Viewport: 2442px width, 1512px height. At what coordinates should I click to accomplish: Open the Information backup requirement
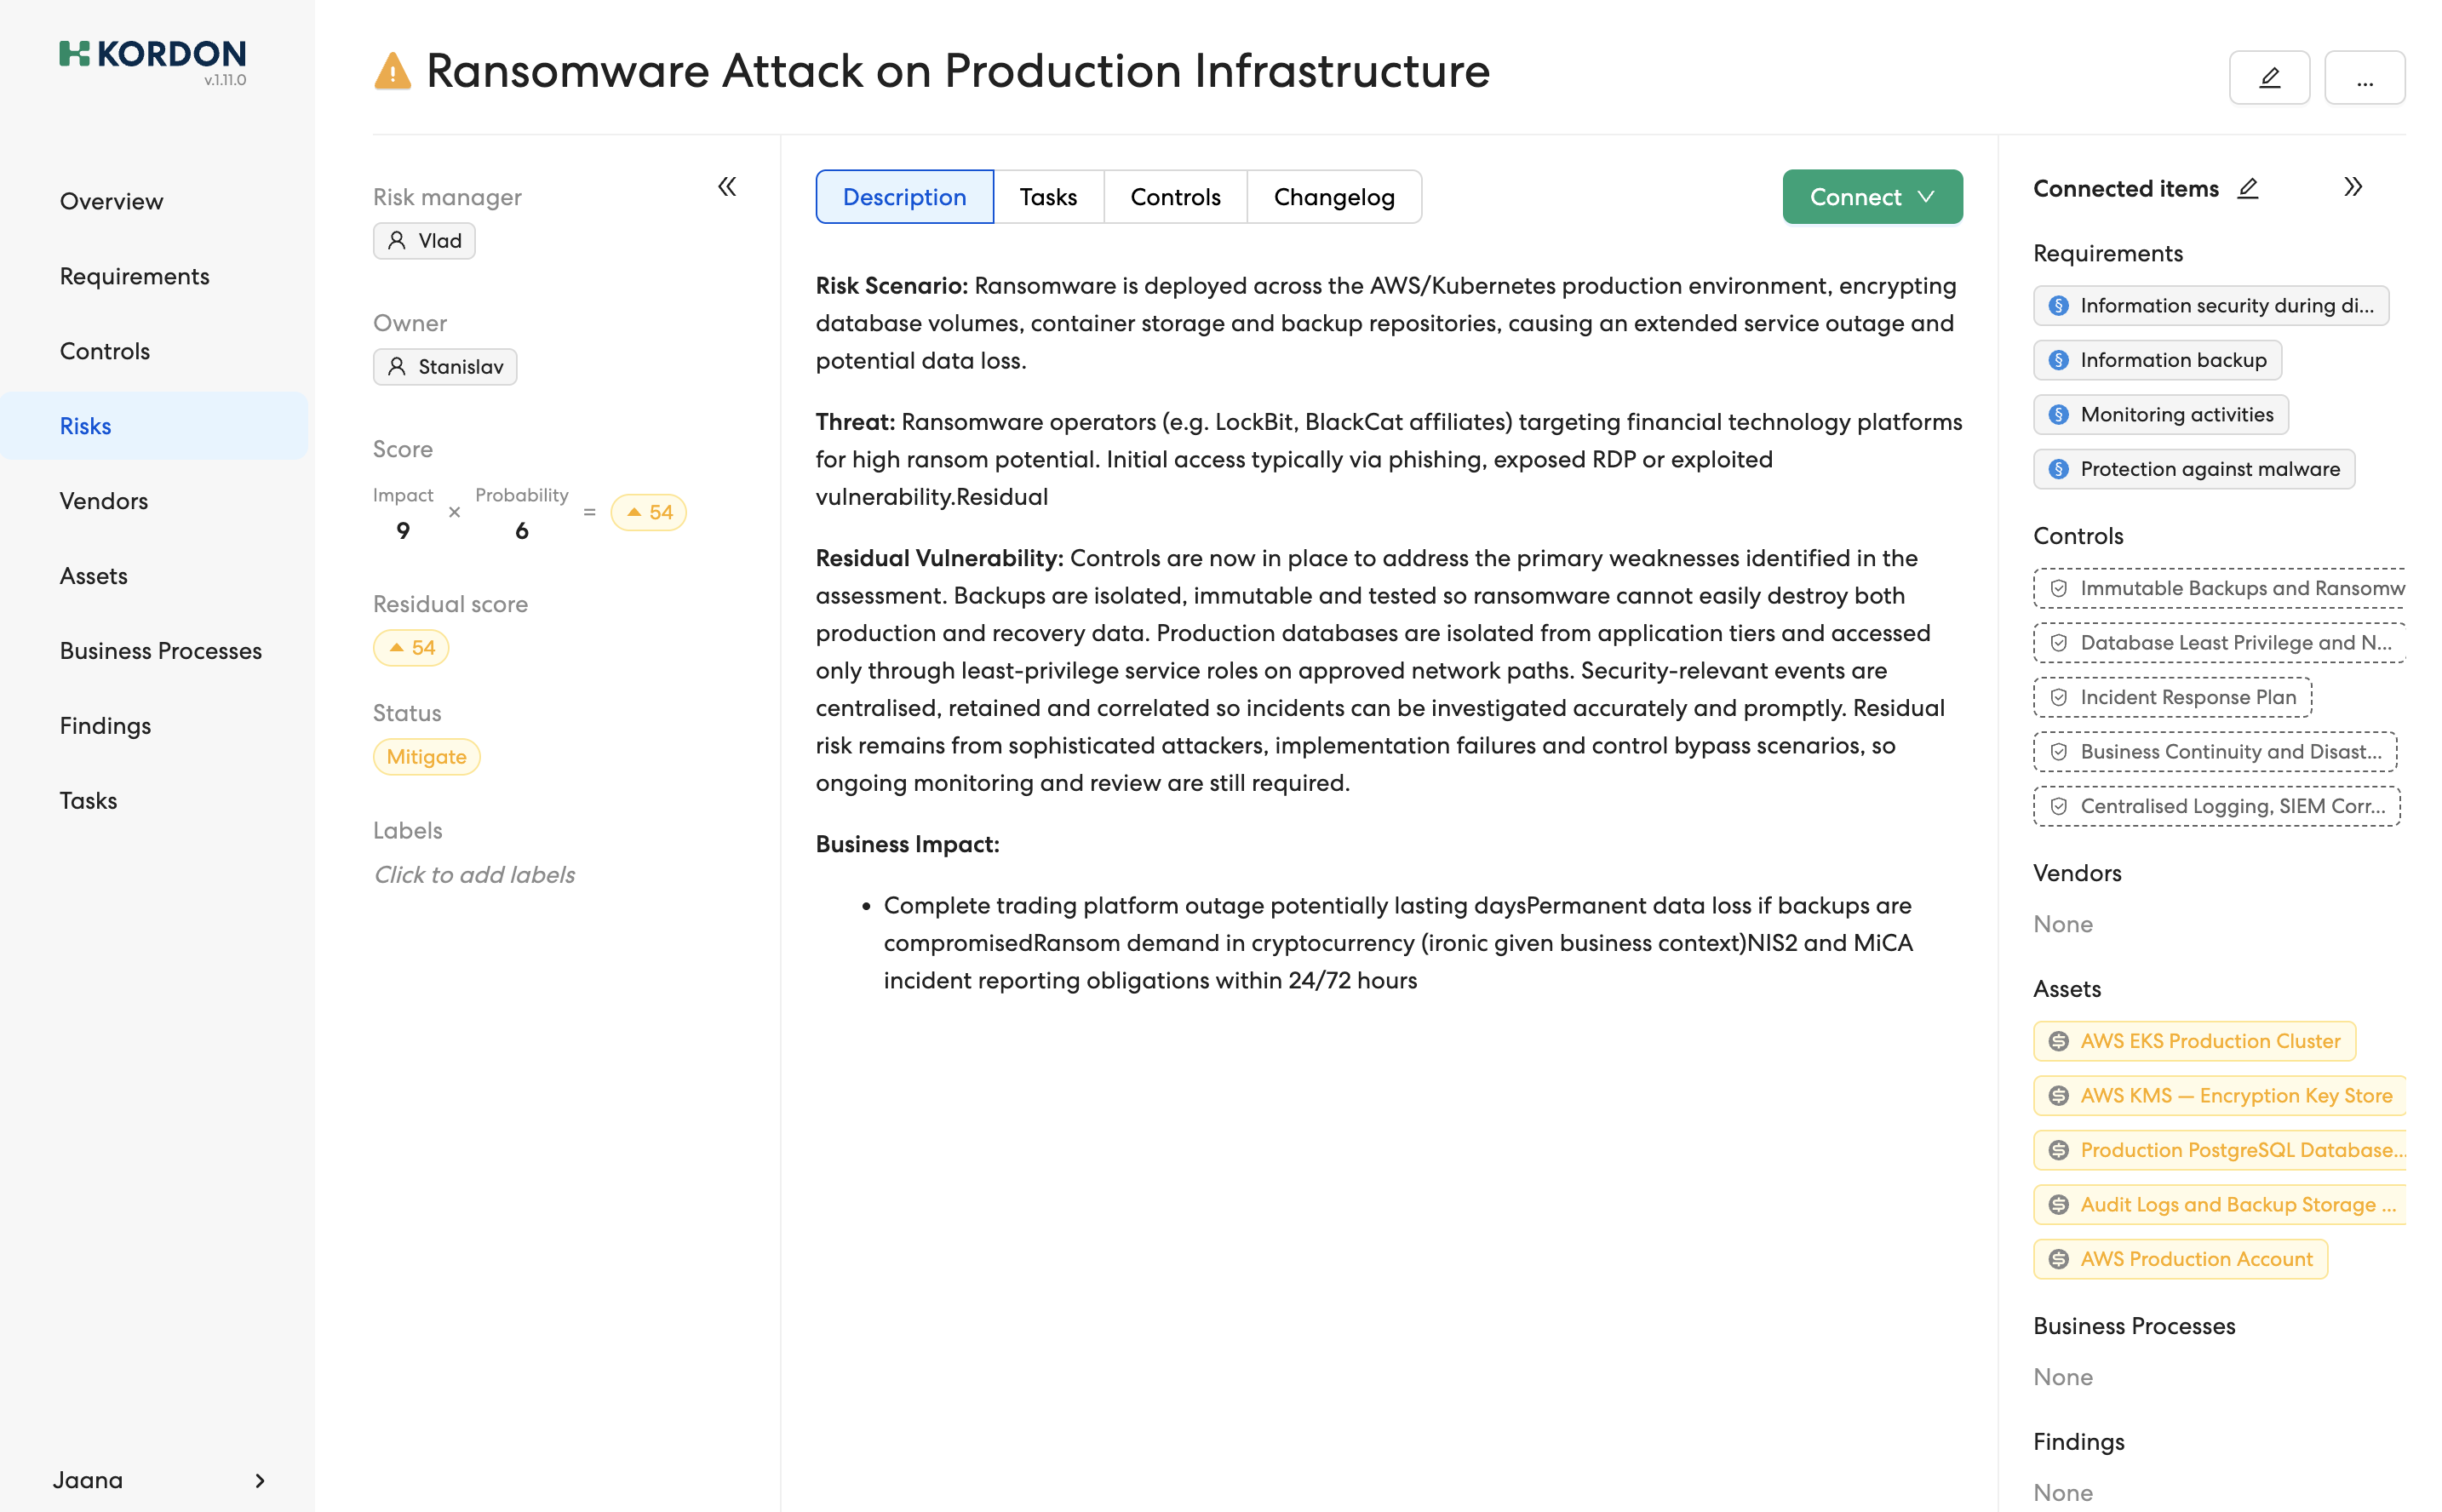point(2157,360)
